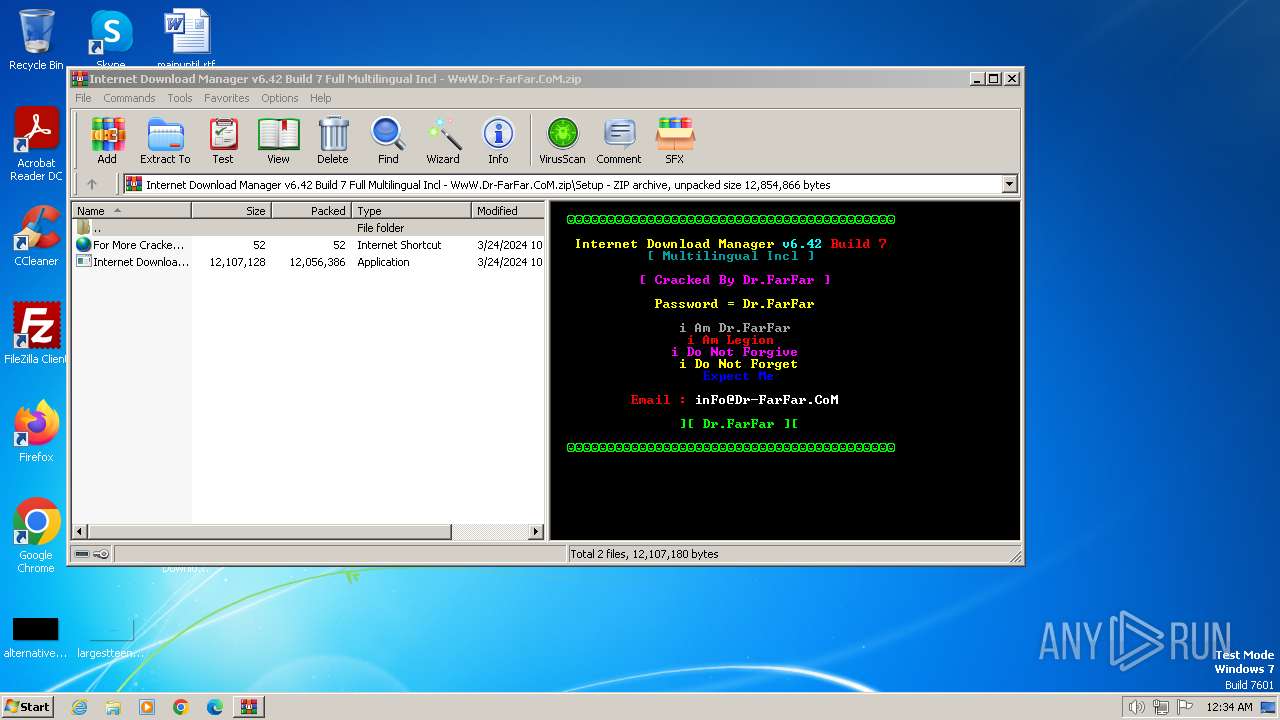
Task: Expand the archive path dropdown
Action: click(1009, 184)
